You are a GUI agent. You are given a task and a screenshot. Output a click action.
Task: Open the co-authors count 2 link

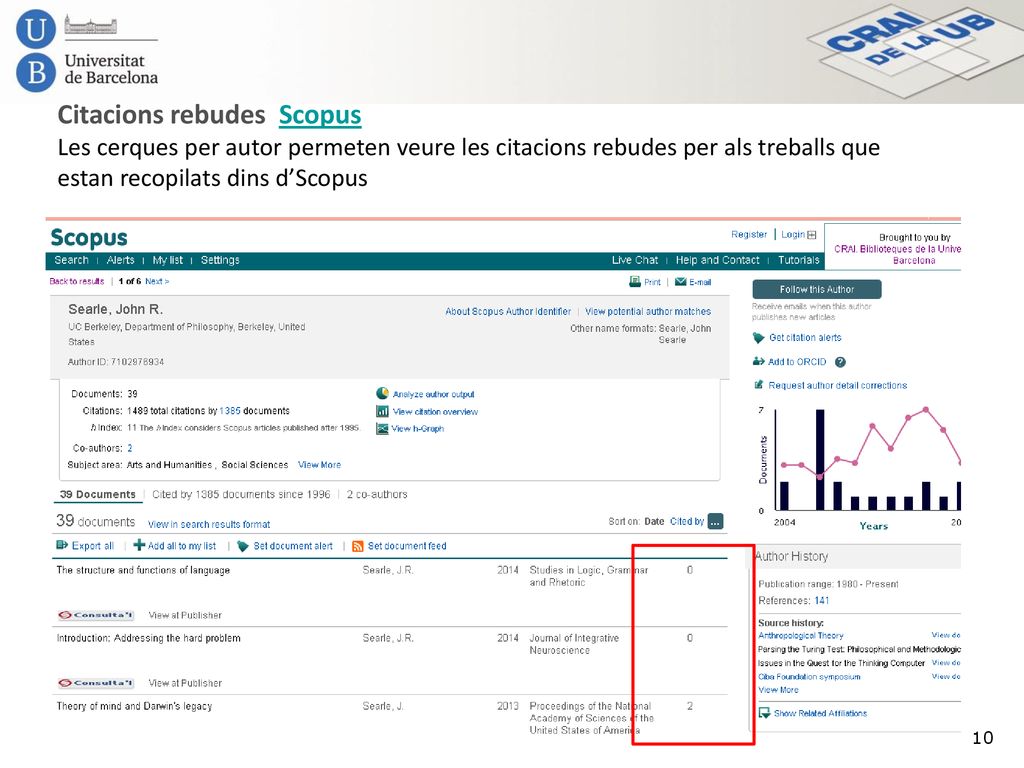click(130, 448)
